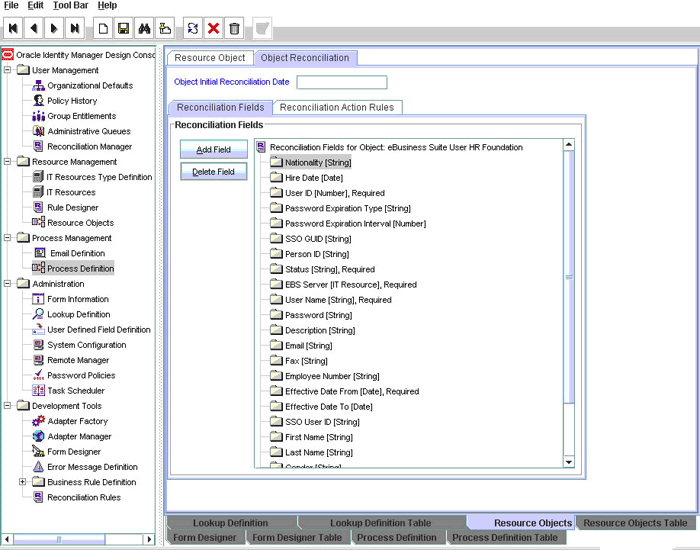Collapse the User Management folder

pos(8,70)
